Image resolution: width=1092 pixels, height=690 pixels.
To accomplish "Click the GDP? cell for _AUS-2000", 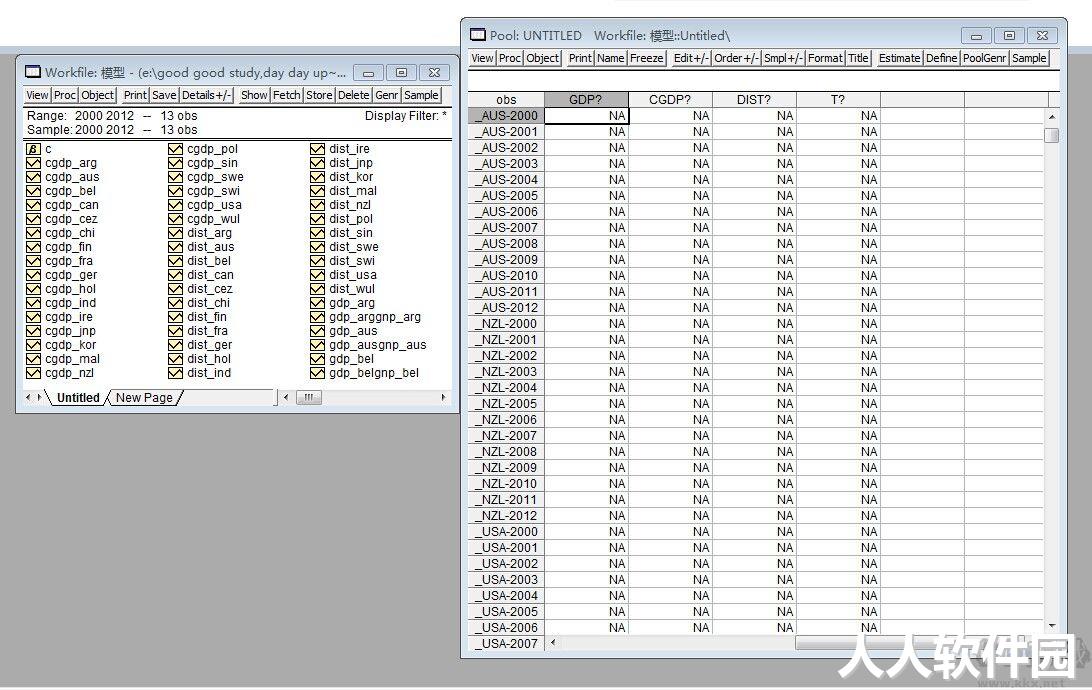I will 586,116.
